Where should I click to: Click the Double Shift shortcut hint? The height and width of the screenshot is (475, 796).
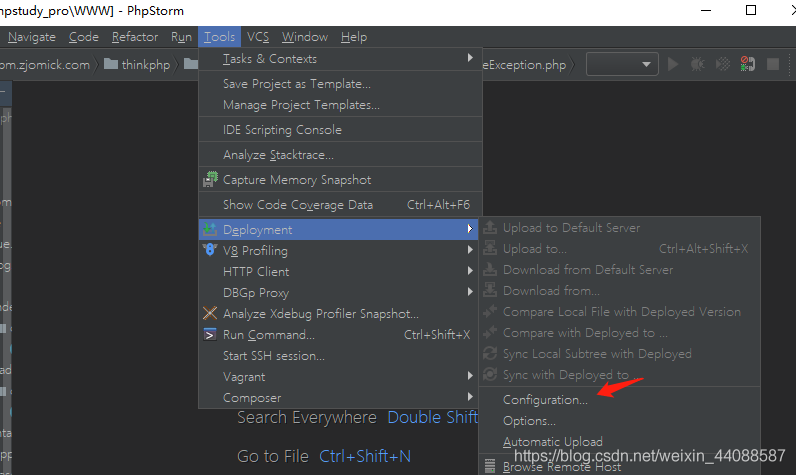click(x=433, y=417)
